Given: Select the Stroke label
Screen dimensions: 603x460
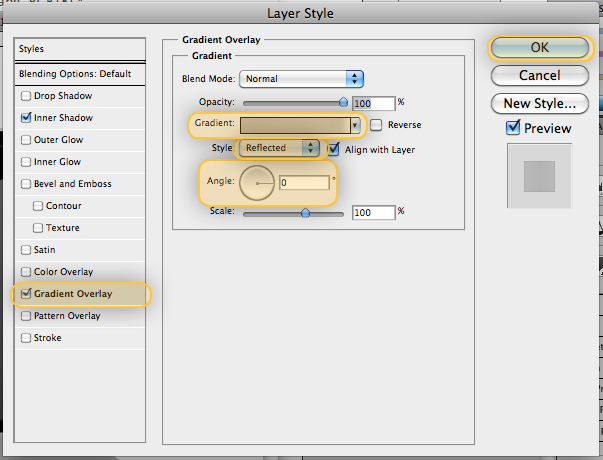Looking at the screenshot, I should (x=48, y=338).
